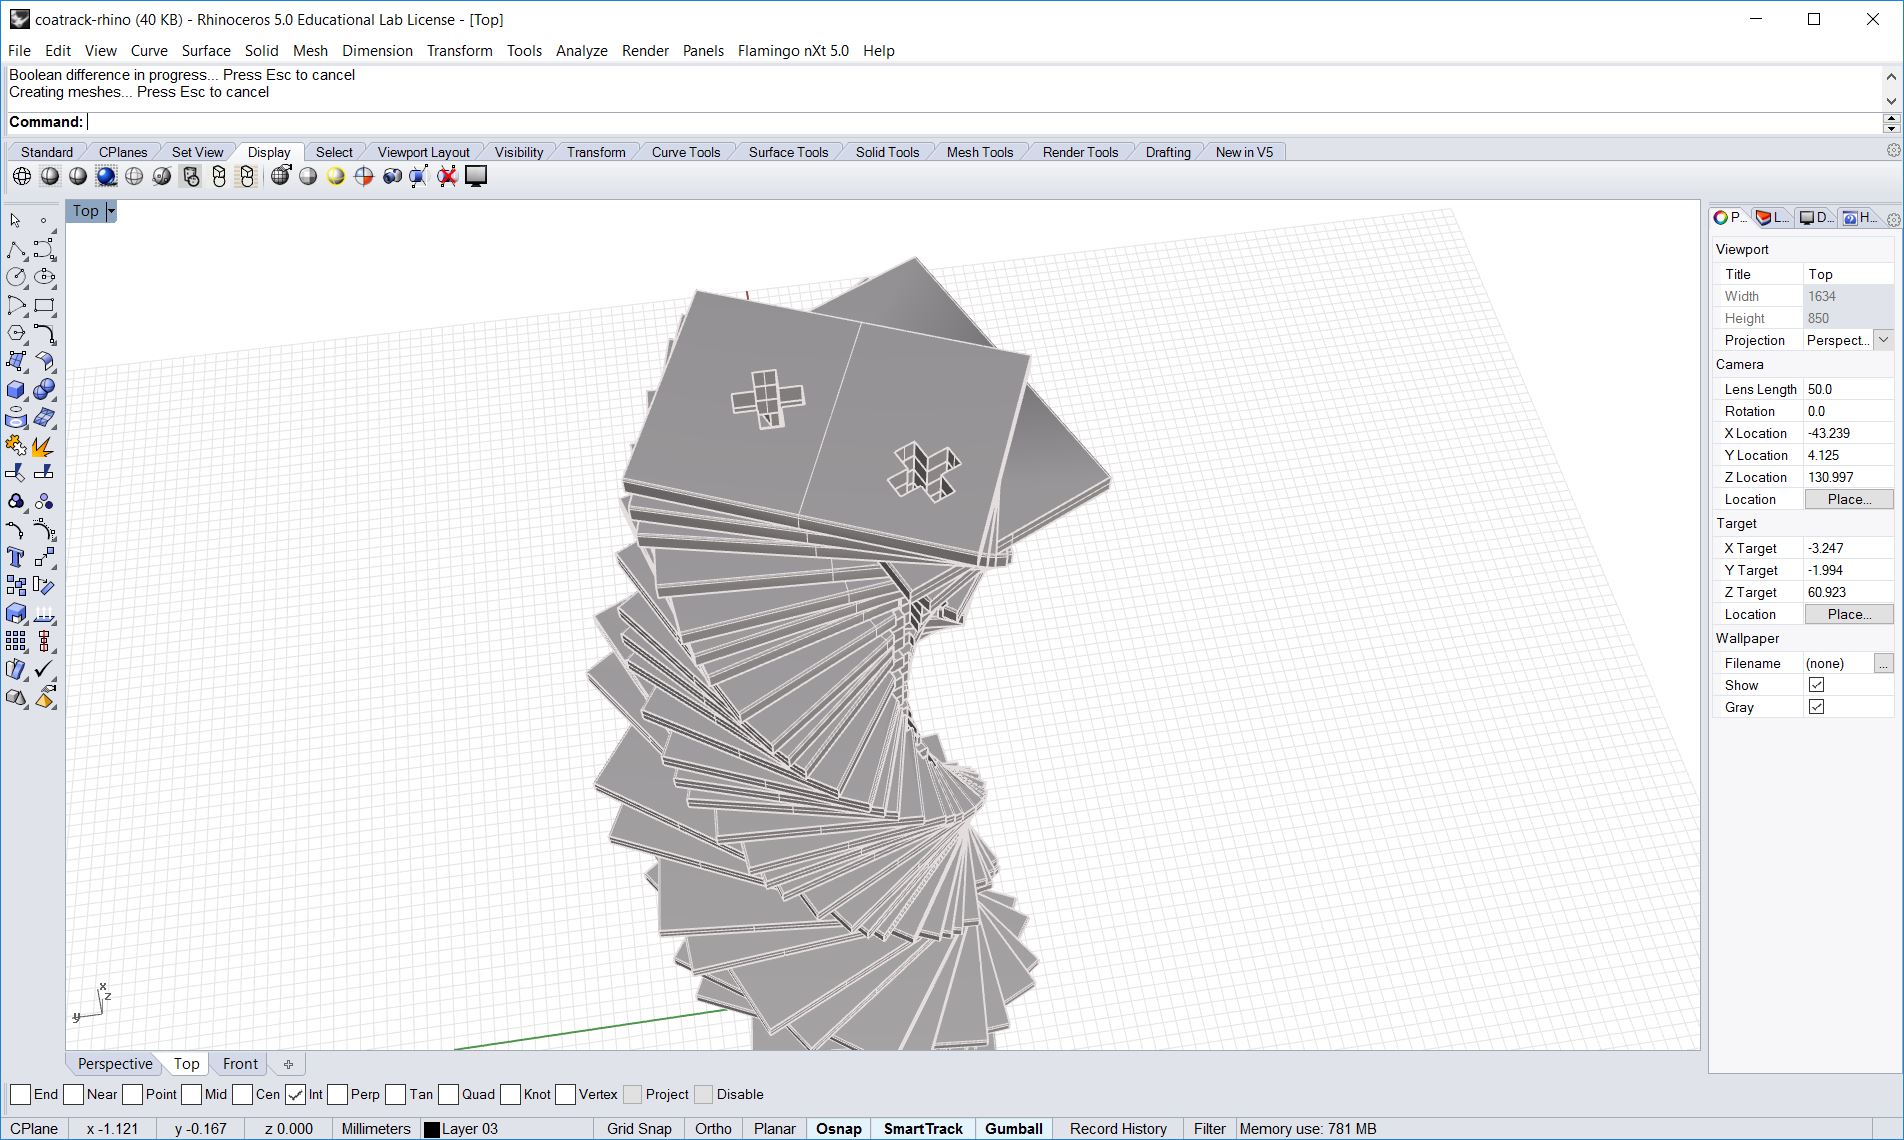Click into the Command input field
This screenshot has width=1904, height=1140.
coord(983,122)
